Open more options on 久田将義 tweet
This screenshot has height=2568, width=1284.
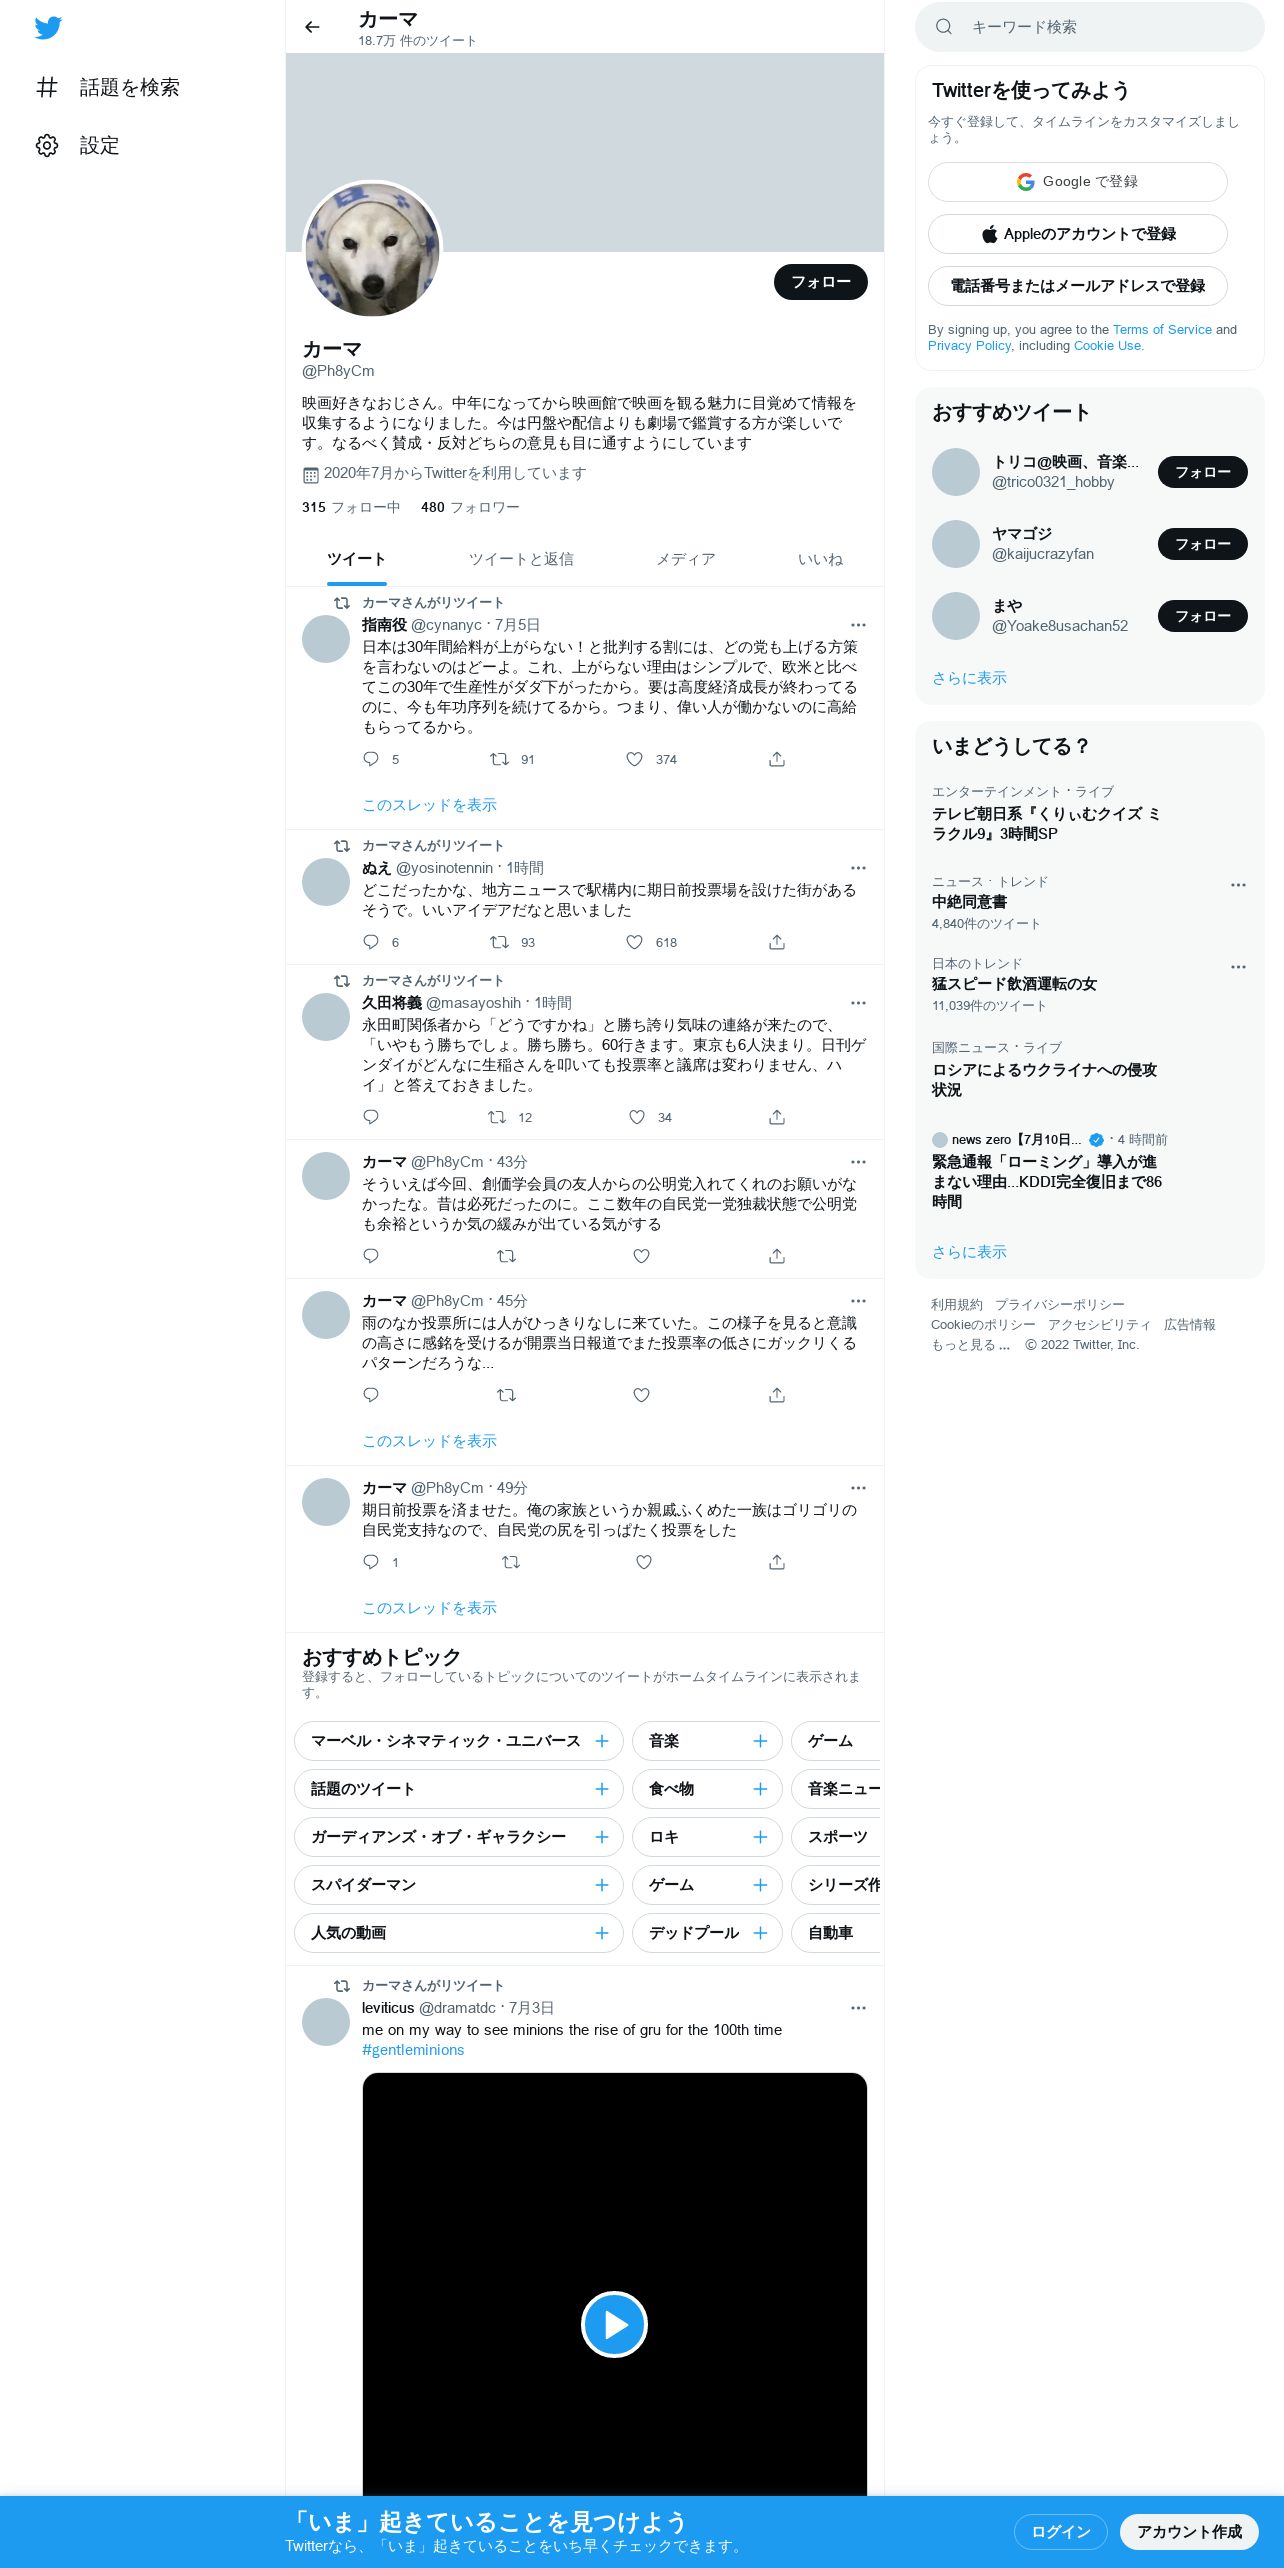pos(858,1003)
